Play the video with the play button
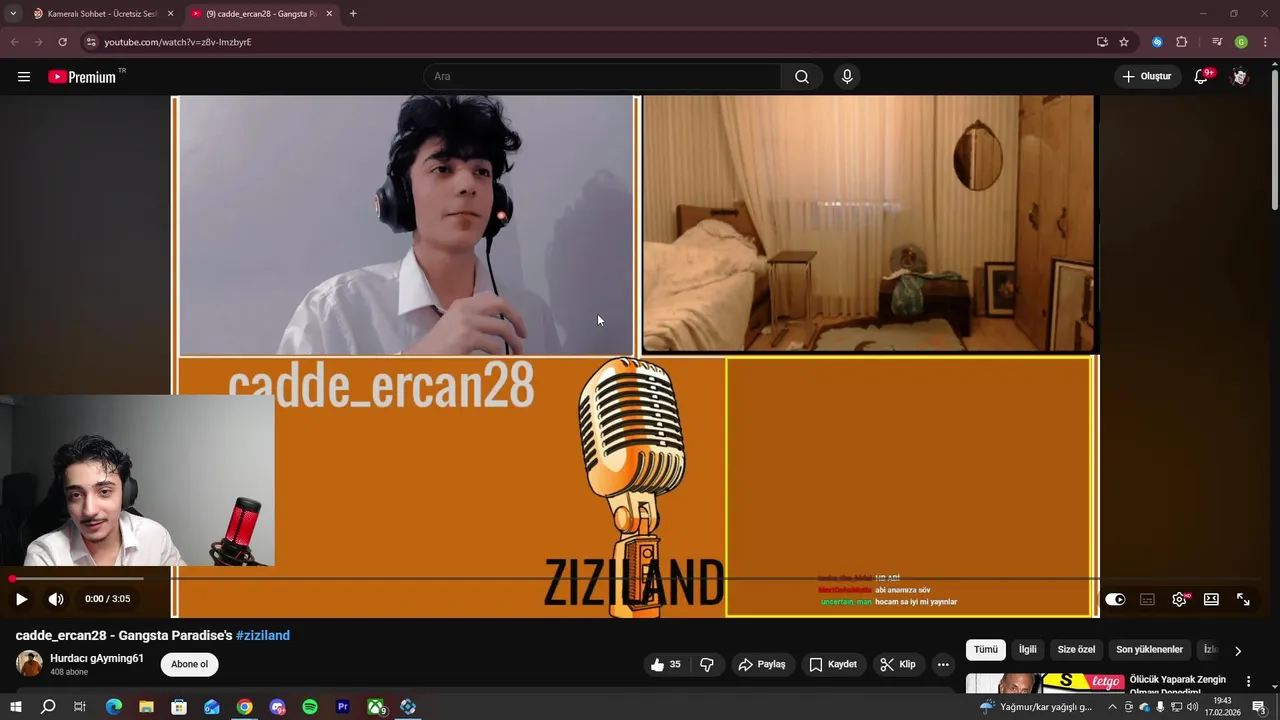The height and width of the screenshot is (720, 1280). point(21,599)
